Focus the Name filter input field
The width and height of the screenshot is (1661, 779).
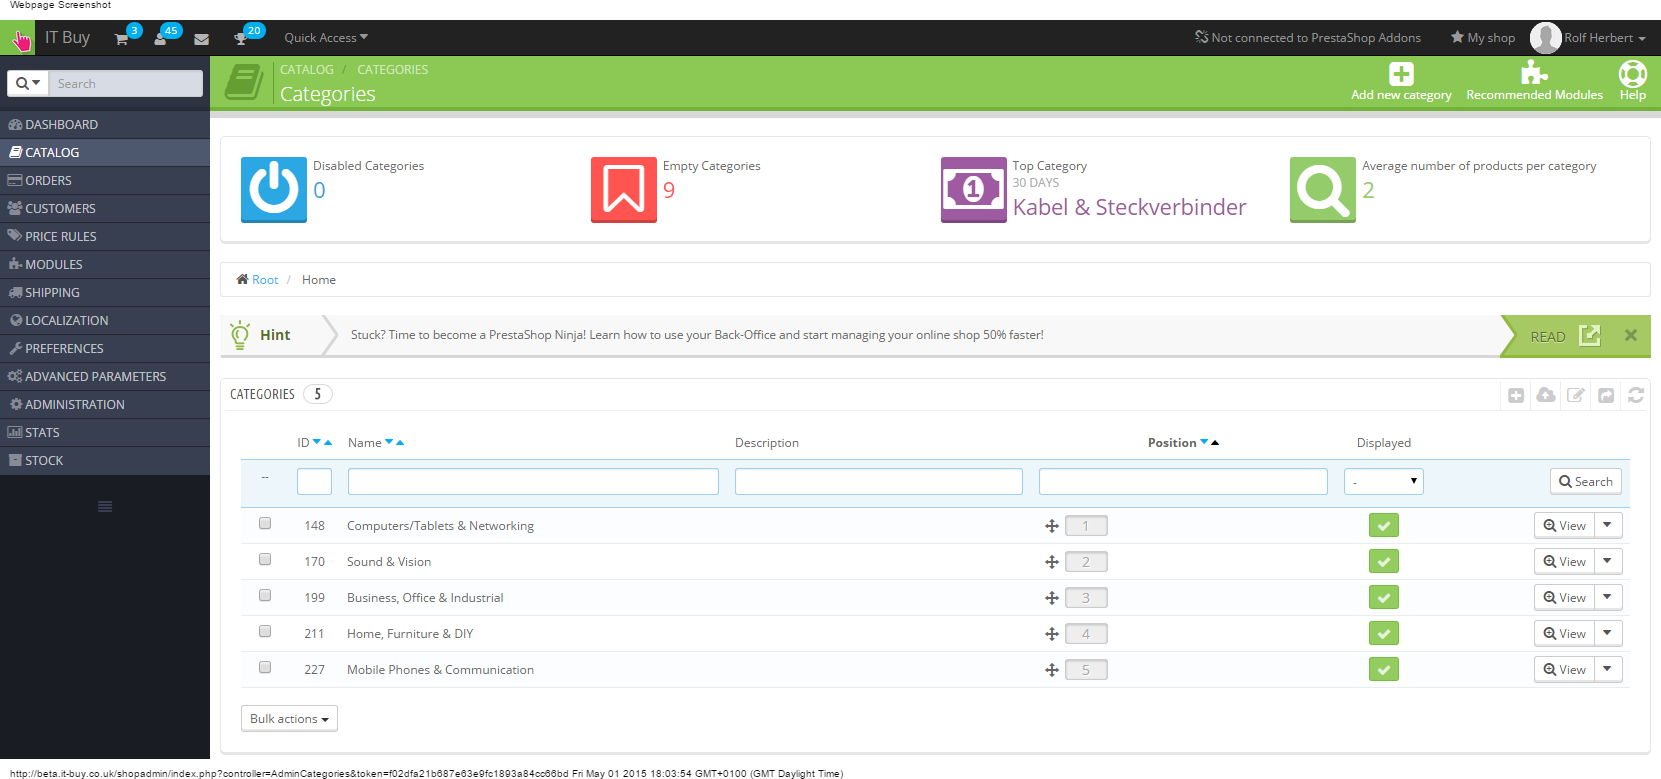point(533,481)
